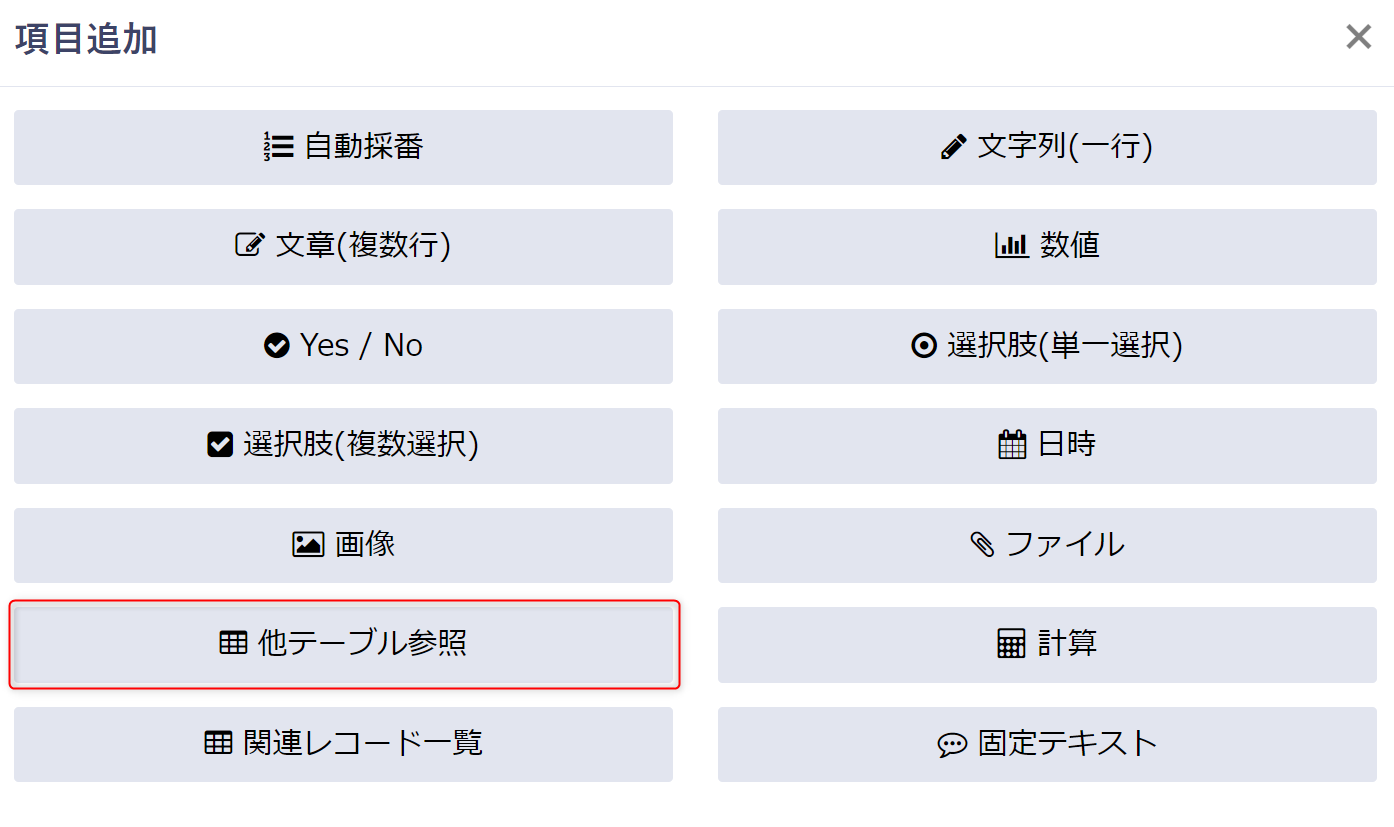Click the numbered list icon for 自動採番
This screenshot has height=827, width=1394.
(x=278, y=147)
